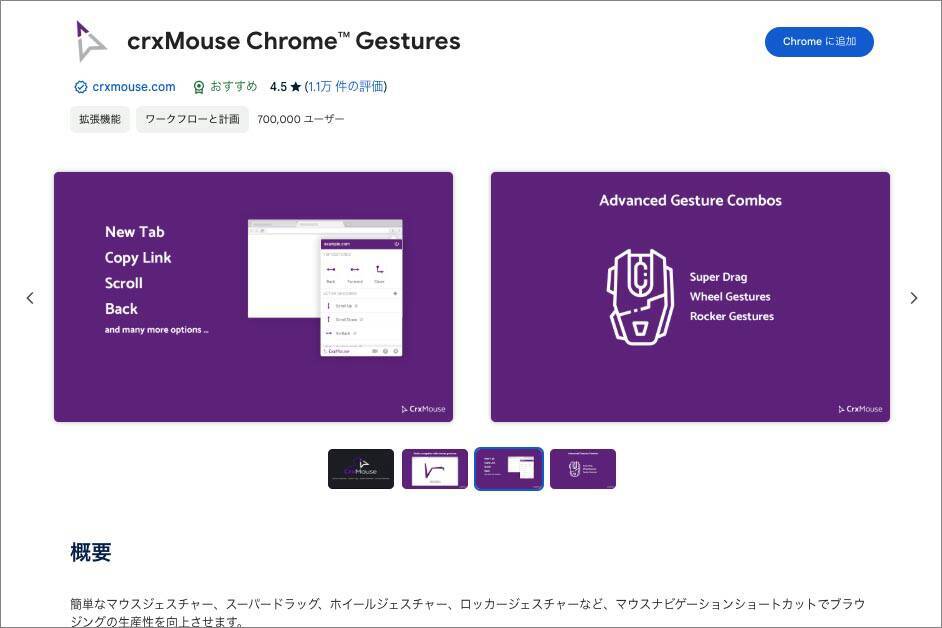Click the rating star icon

(295, 87)
